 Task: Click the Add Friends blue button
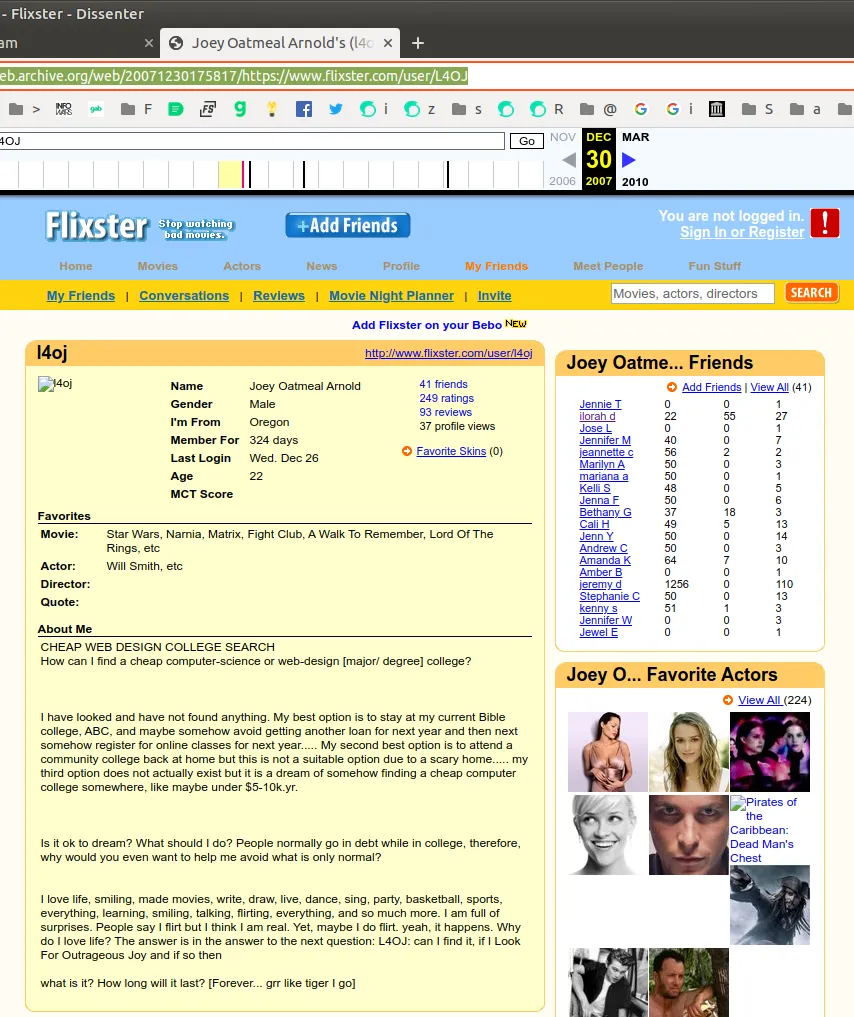pos(348,225)
